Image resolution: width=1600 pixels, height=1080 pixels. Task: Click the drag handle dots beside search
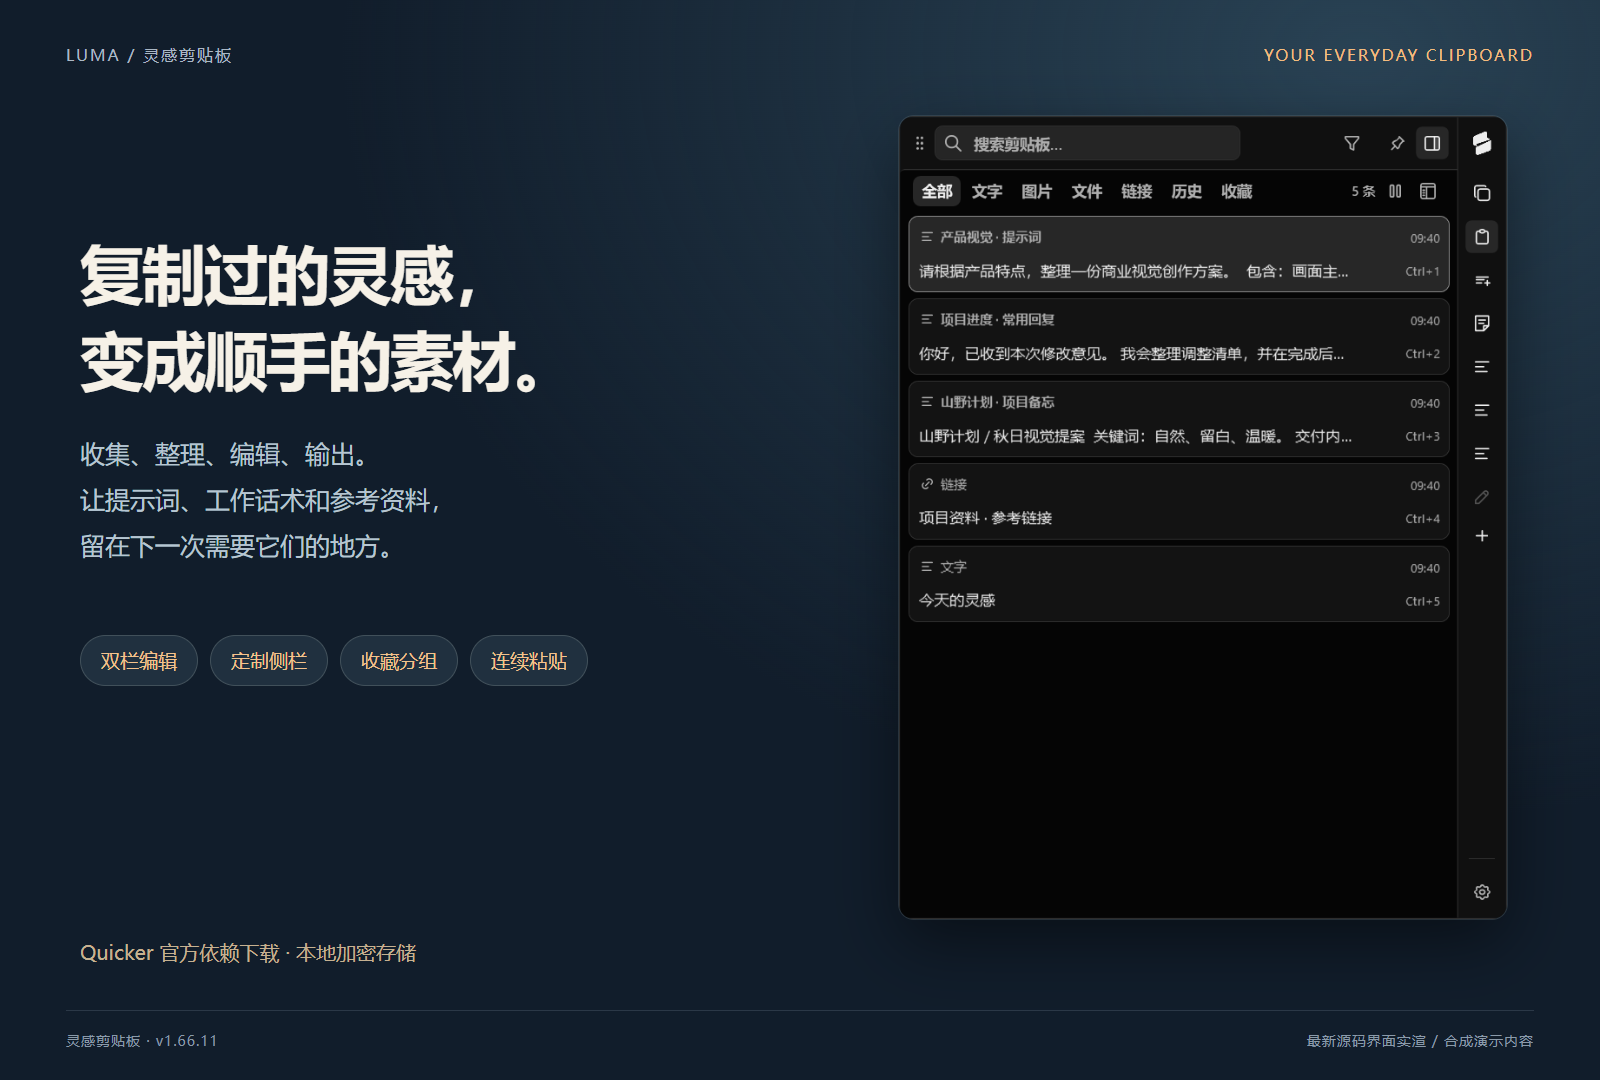[x=919, y=144]
